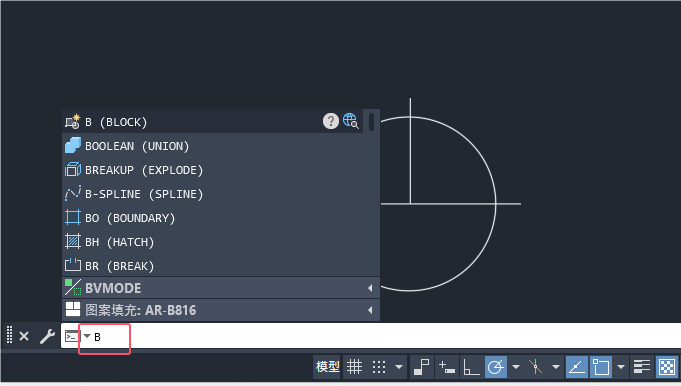Select the 图案填充: AR-B816 entry
Screen dimensions: 681x386
tap(221, 310)
